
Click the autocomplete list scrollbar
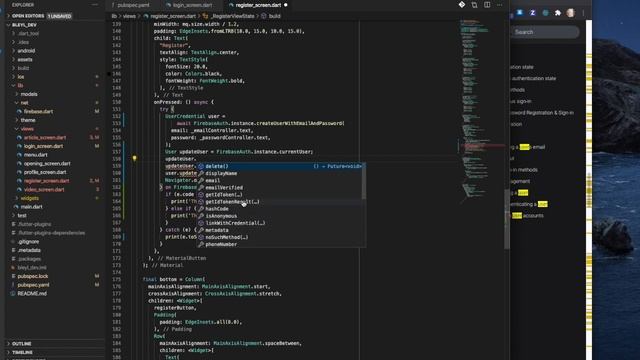point(364,181)
